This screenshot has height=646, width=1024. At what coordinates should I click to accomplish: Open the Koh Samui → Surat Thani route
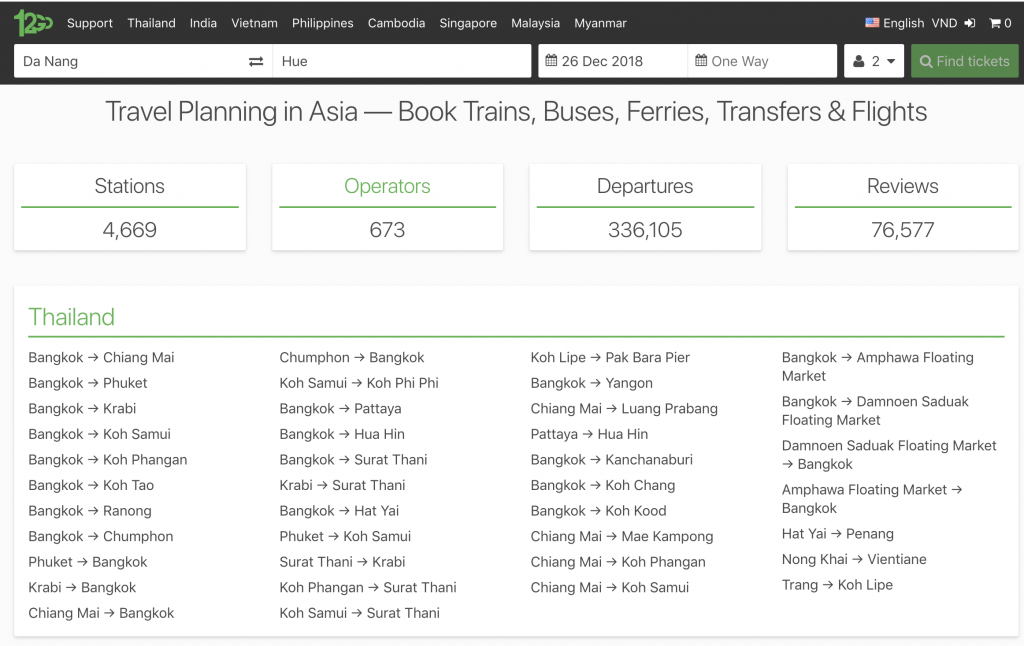pyautogui.click(x=360, y=612)
